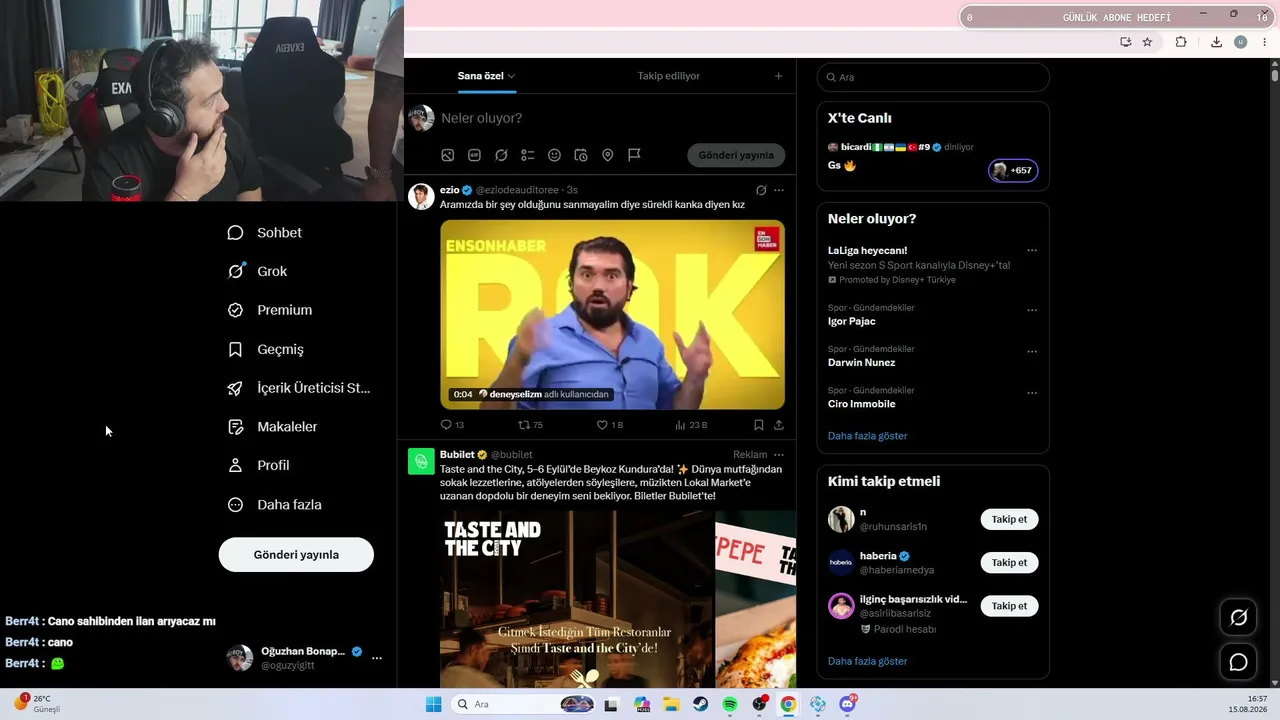Show more trends under Neler oluyor?

868,436
